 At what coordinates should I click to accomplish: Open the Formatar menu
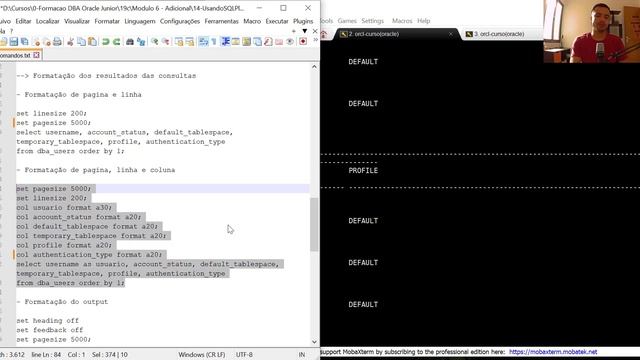[107, 21]
